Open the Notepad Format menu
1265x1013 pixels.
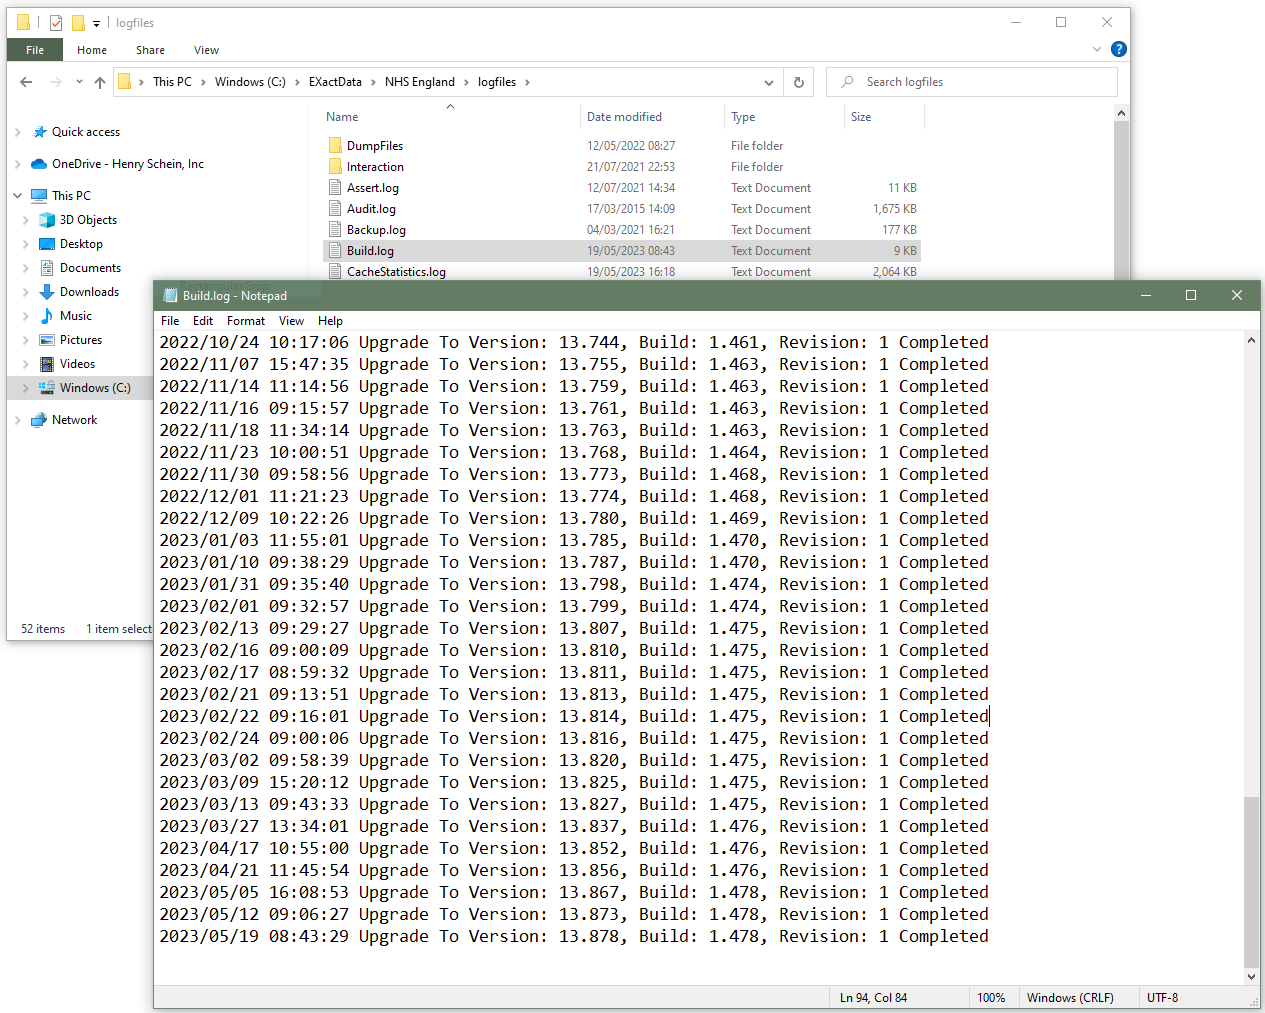pos(246,321)
